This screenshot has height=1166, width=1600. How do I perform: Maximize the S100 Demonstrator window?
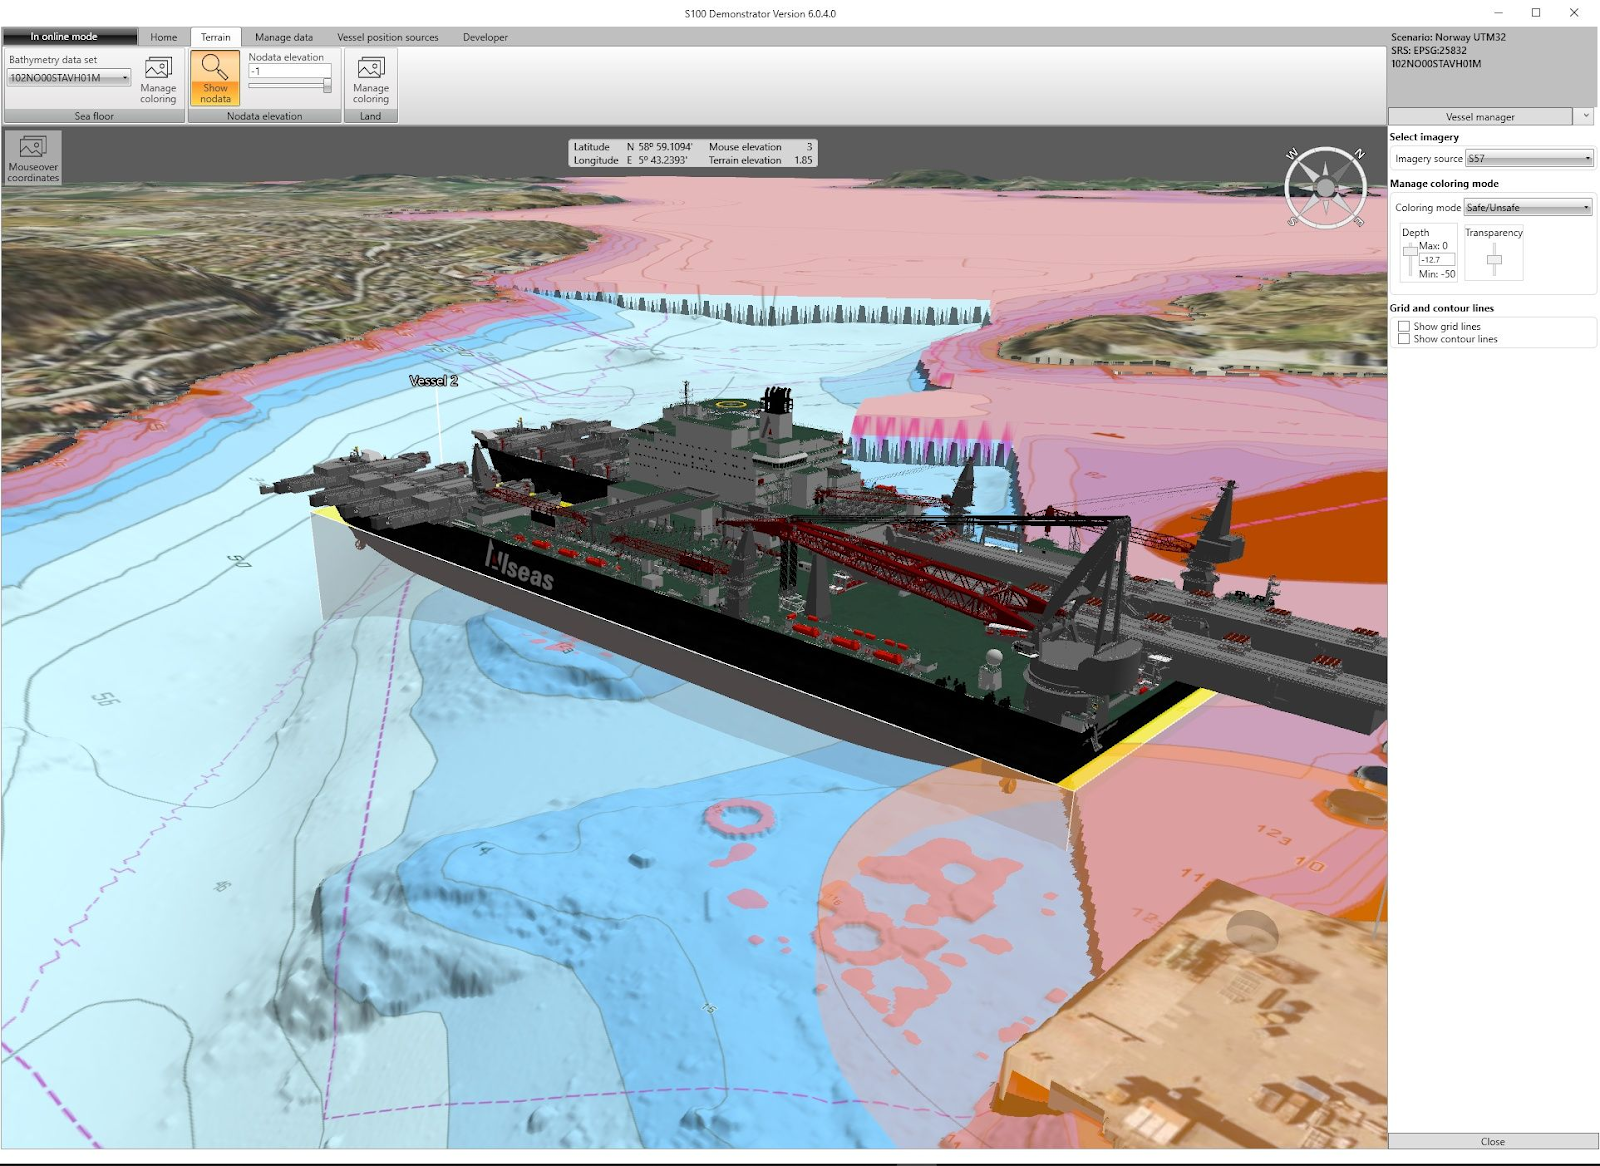tap(1536, 13)
